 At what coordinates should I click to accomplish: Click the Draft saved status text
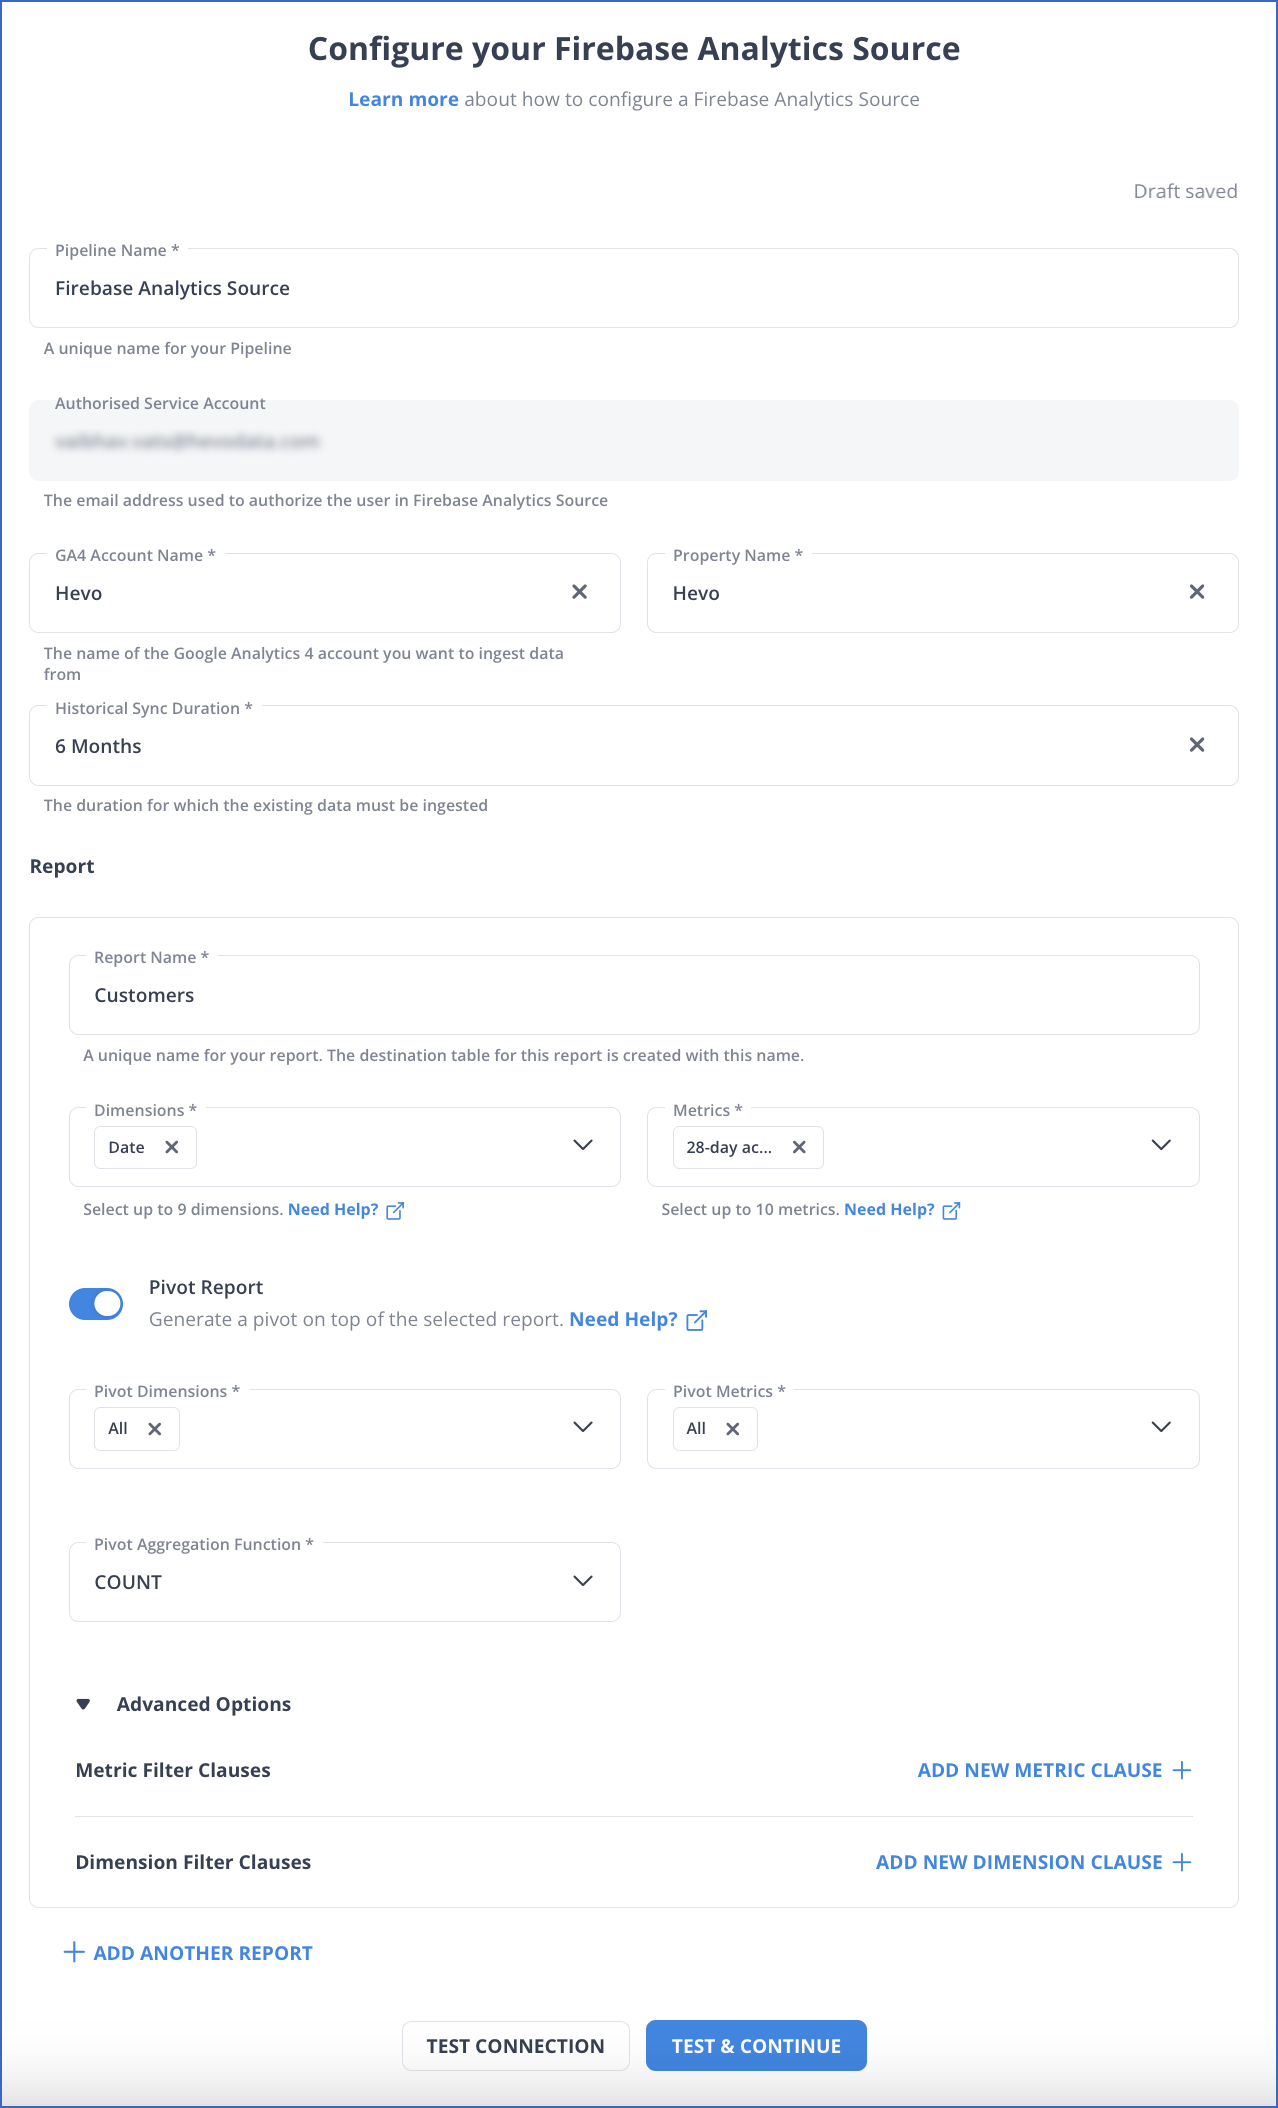1185,191
